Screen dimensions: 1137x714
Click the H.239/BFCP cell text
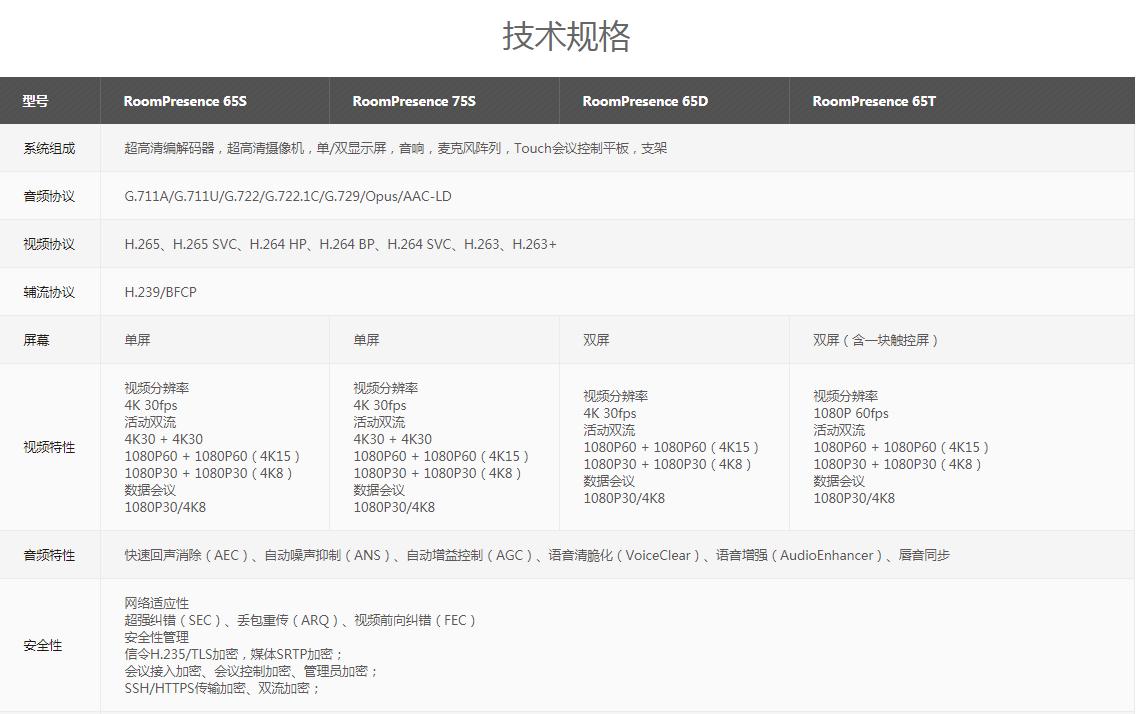pyautogui.click(x=161, y=293)
